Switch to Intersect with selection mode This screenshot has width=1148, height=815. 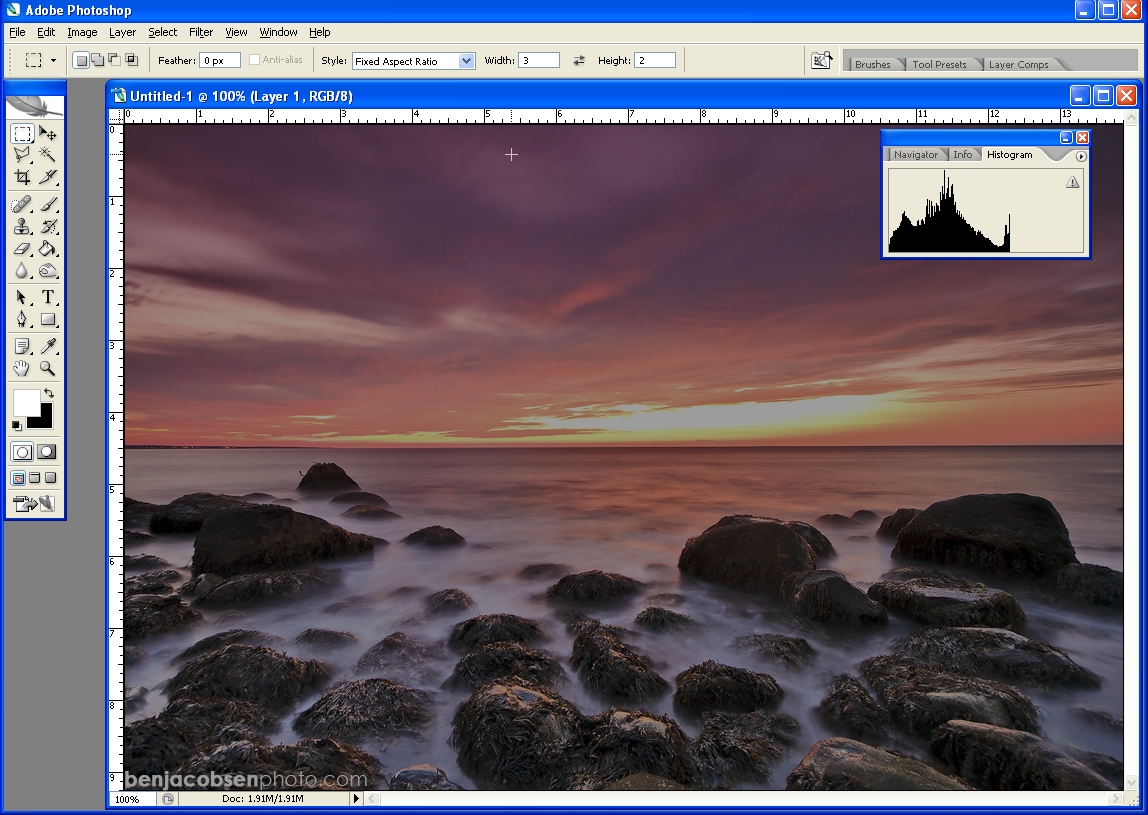(x=131, y=60)
